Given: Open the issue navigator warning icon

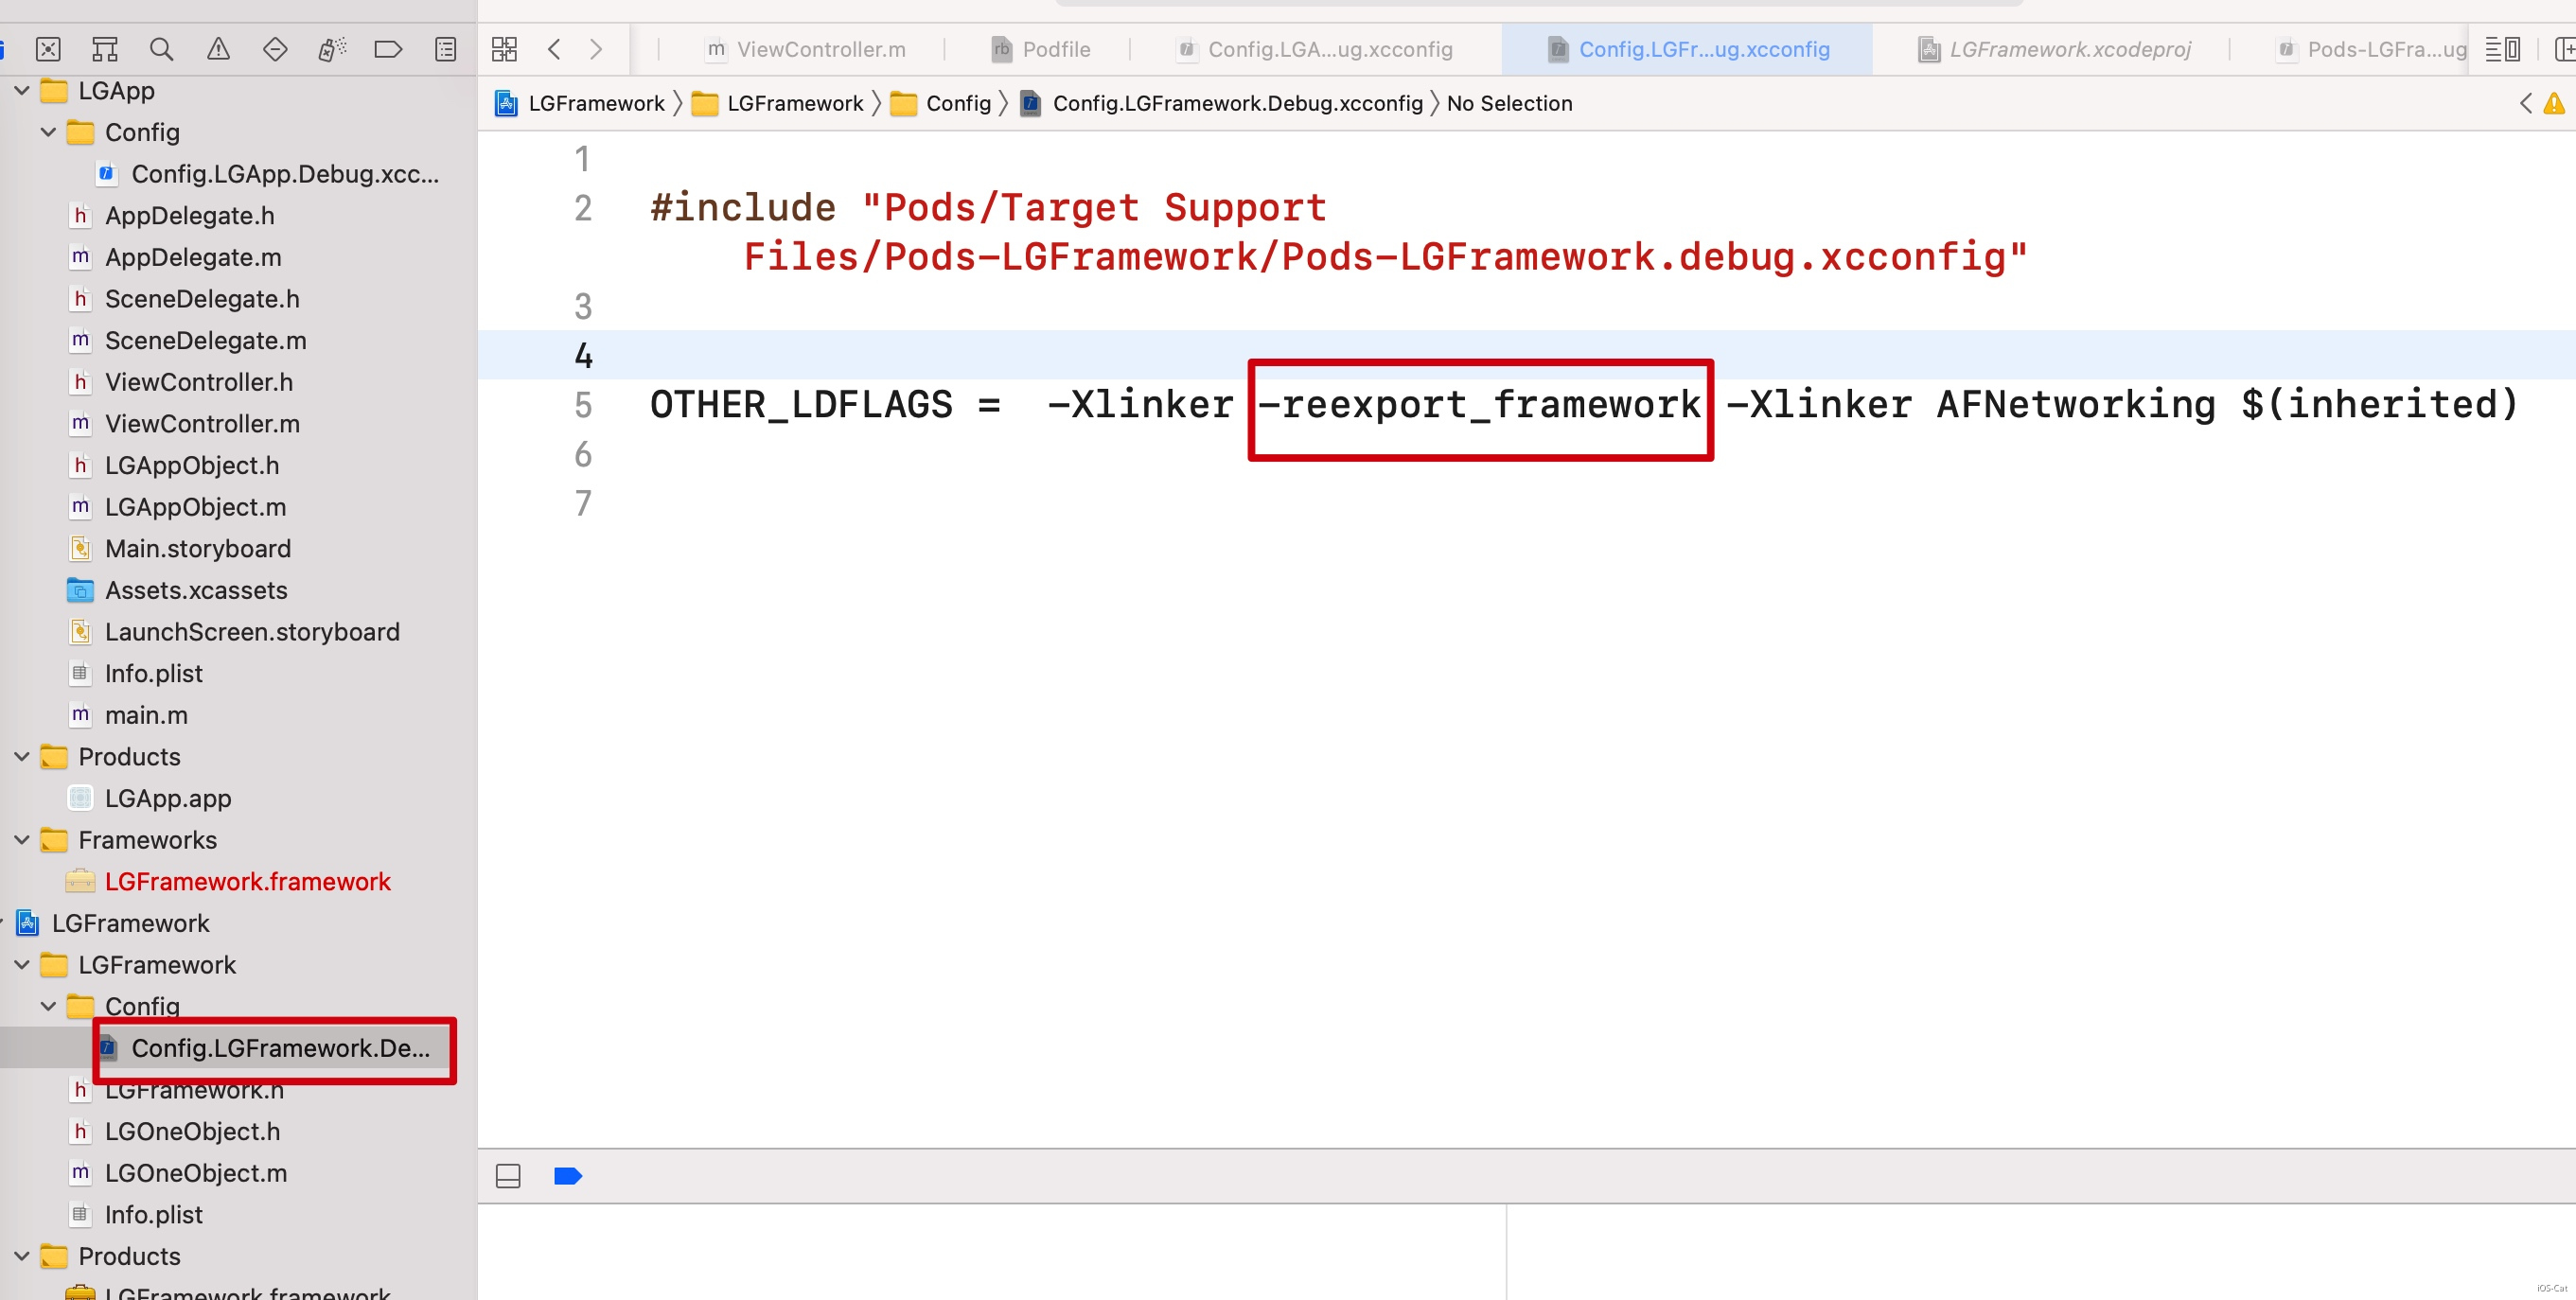Looking at the screenshot, I should (218, 49).
